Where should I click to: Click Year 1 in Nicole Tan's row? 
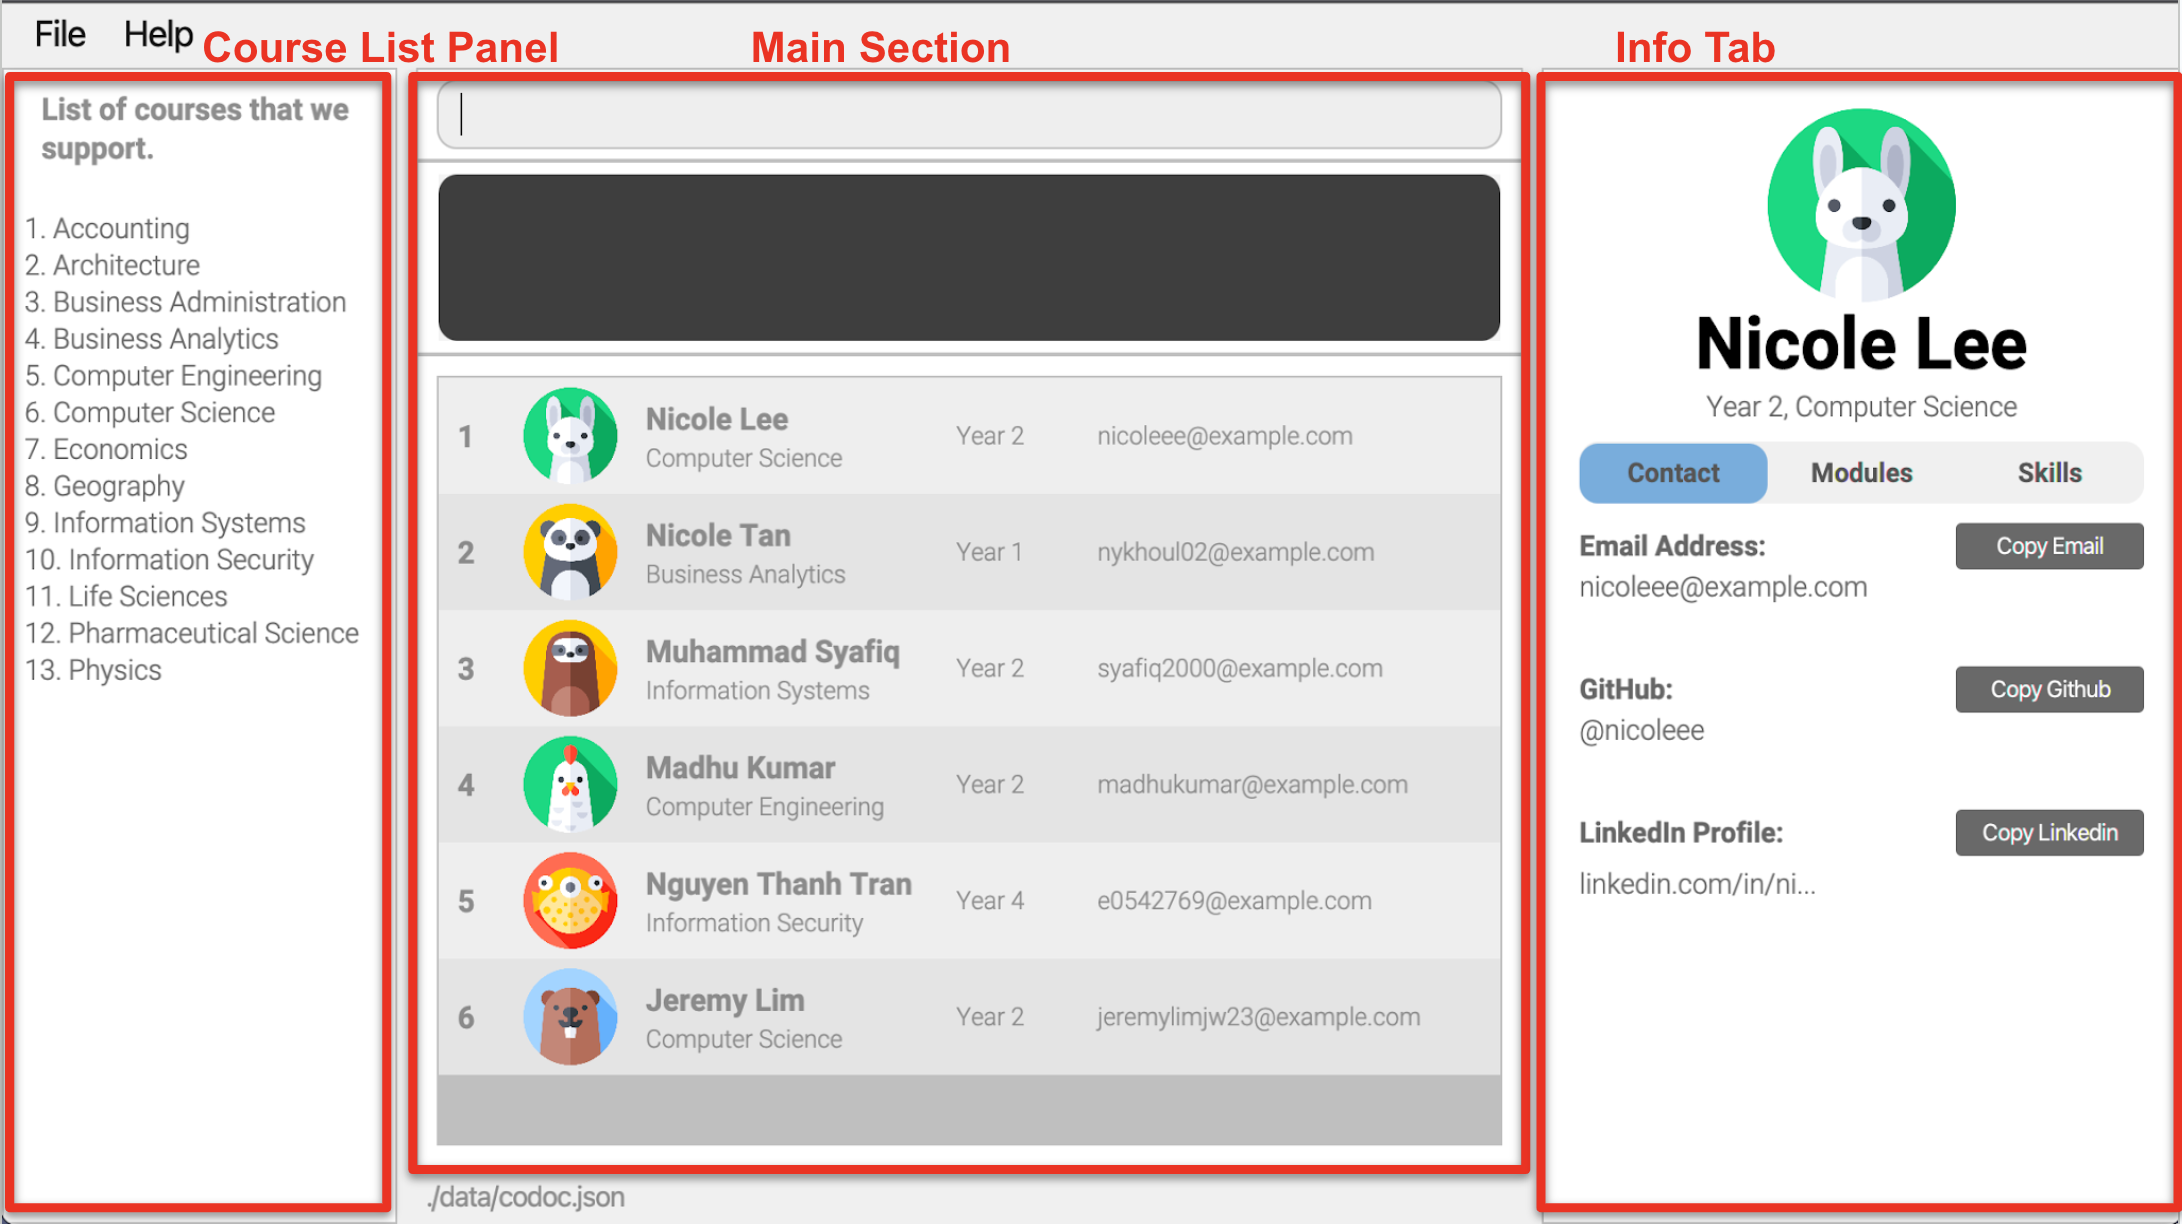989,552
